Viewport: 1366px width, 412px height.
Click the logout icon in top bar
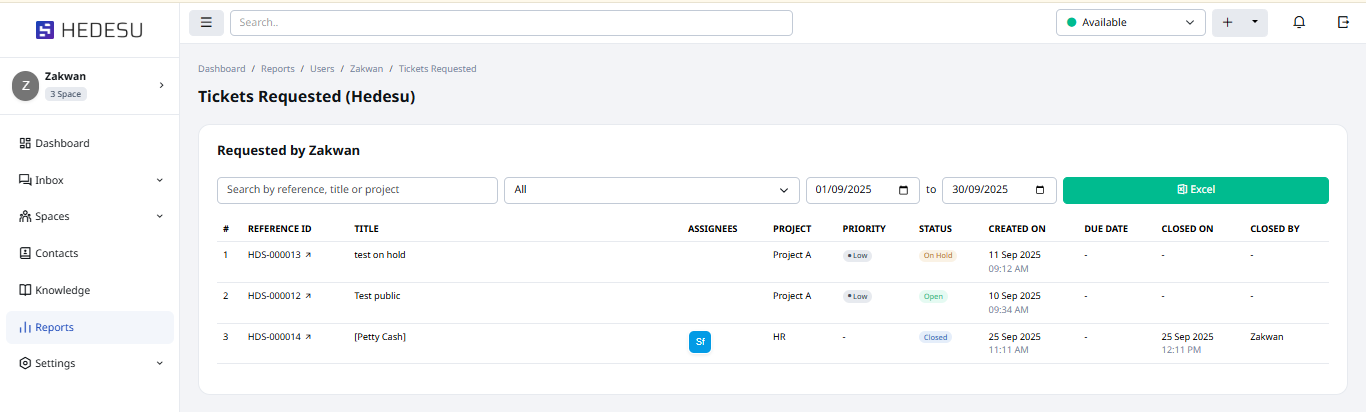click(1342, 22)
